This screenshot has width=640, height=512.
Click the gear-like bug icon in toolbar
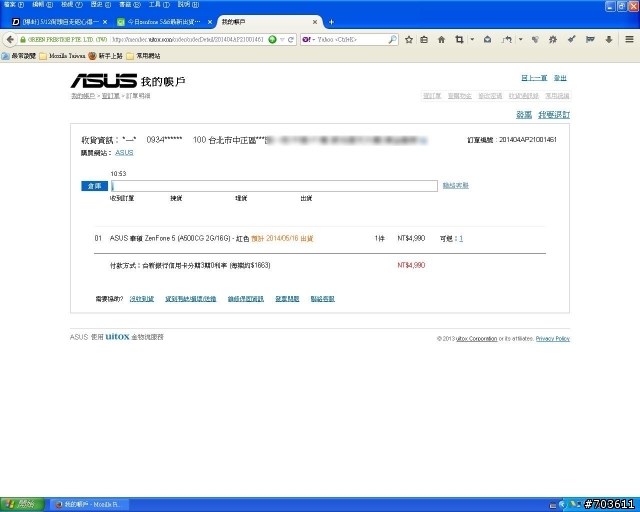click(x=553, y=40)
